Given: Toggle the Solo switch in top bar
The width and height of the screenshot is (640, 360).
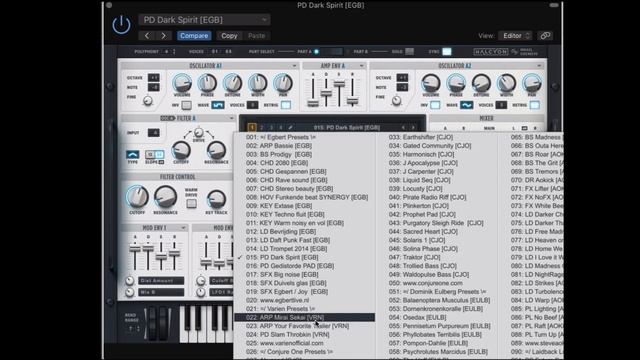Looking at the screenshot, I should 409,52.
